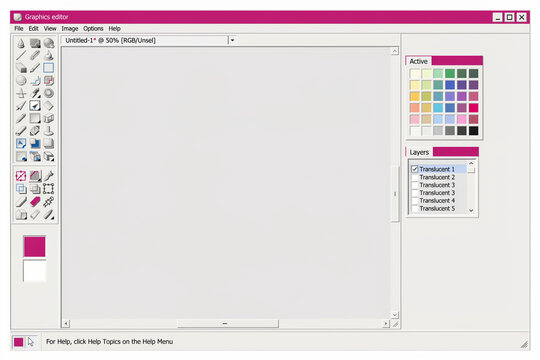Open the View menu
This screenshot has height=360, width=540.
tap(50, 29)
